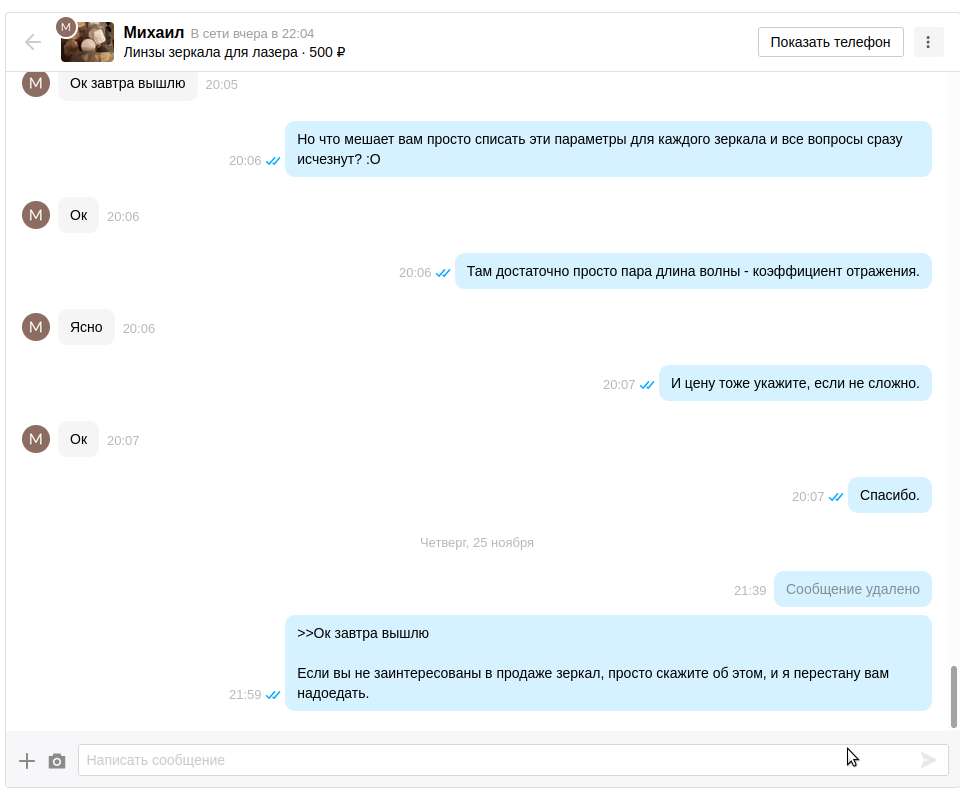
Task: Click the 'В сети вчера в 22:04' status
Action: coord(252,34)
